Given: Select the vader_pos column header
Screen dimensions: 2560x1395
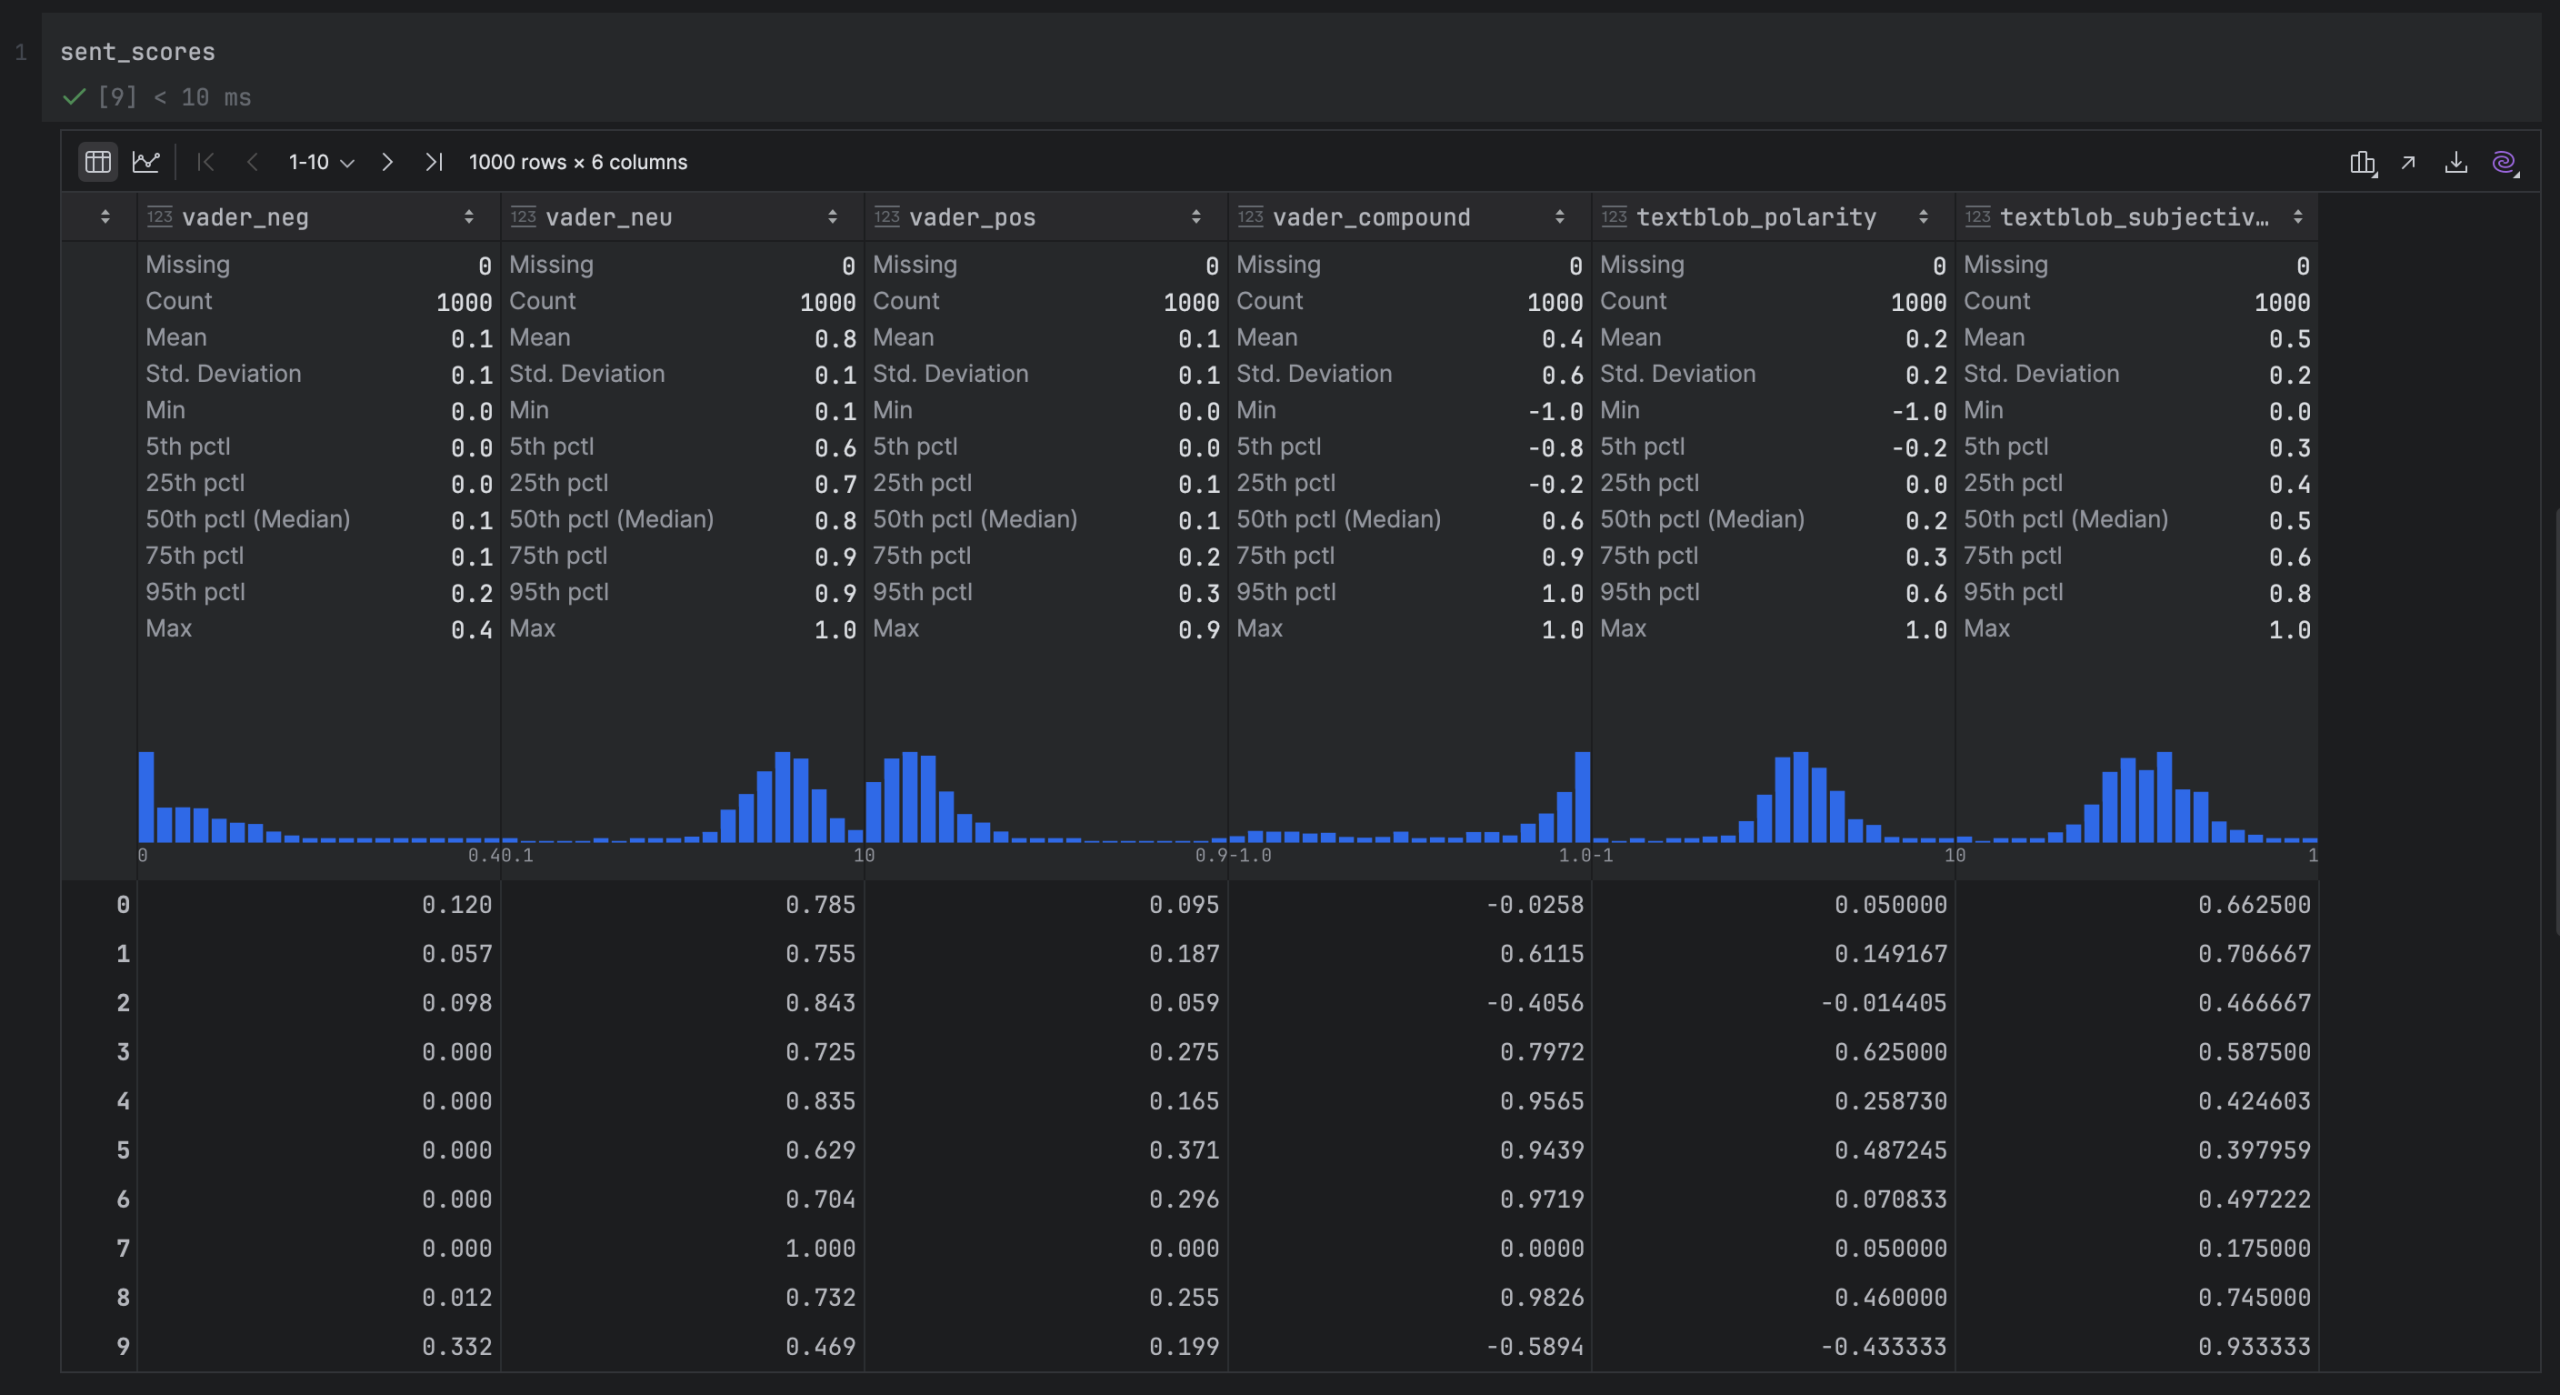Looking at the screenshot, I should tap(971, 217).
